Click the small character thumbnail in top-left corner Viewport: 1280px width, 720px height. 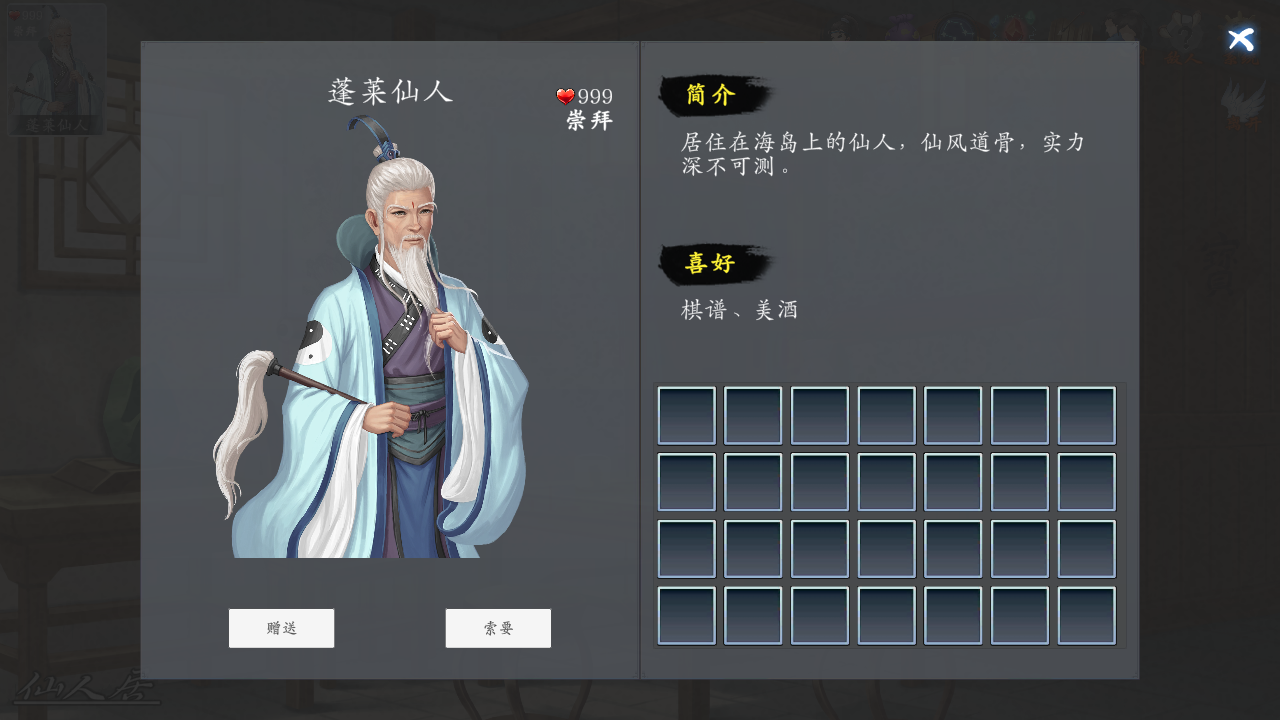[x=57, y=69]
